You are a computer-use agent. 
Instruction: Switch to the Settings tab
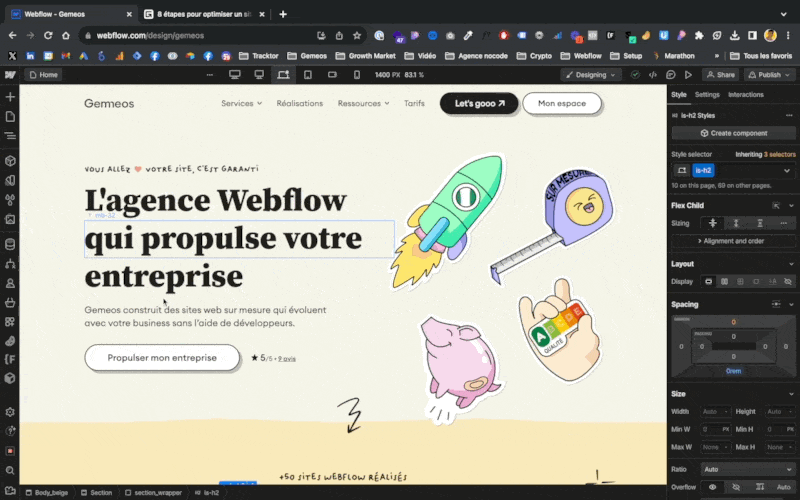point(707,95)
